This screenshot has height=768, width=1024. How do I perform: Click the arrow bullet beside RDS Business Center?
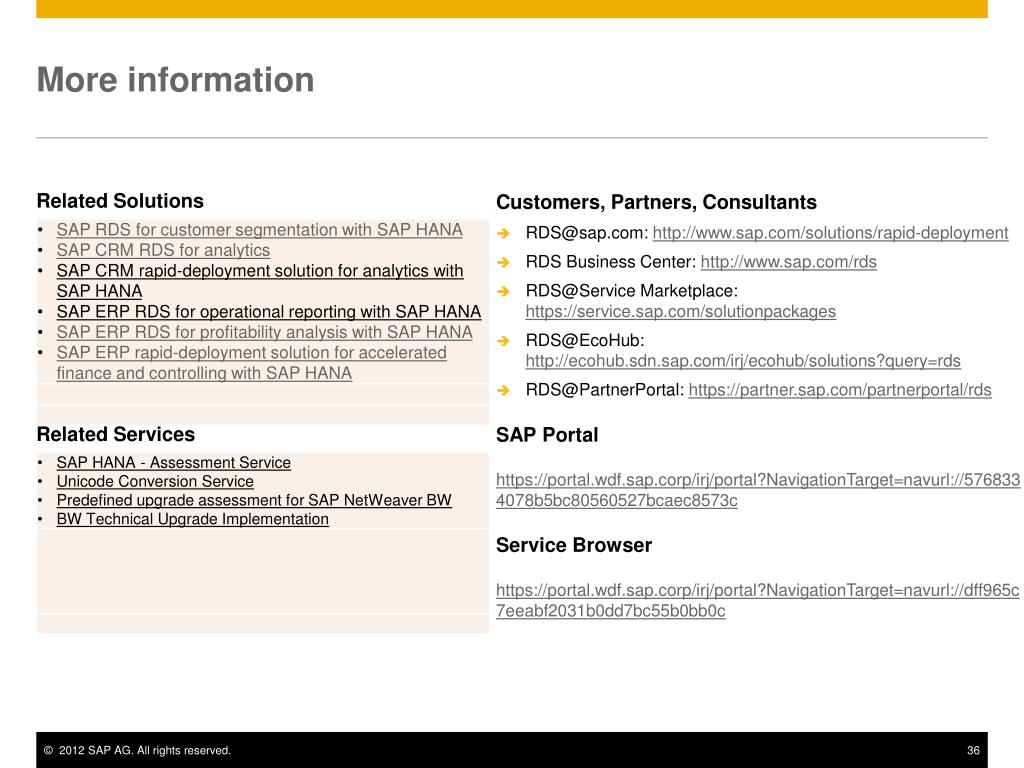coord(503,262)
